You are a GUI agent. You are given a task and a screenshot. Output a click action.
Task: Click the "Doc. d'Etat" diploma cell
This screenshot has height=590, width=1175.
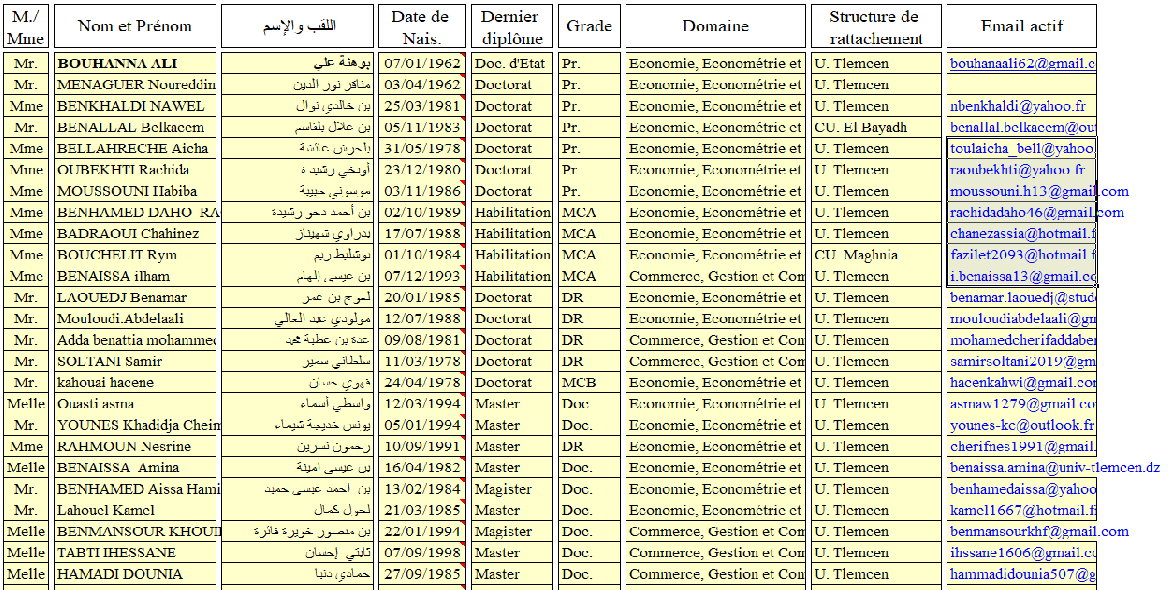(x=511, y=64)
